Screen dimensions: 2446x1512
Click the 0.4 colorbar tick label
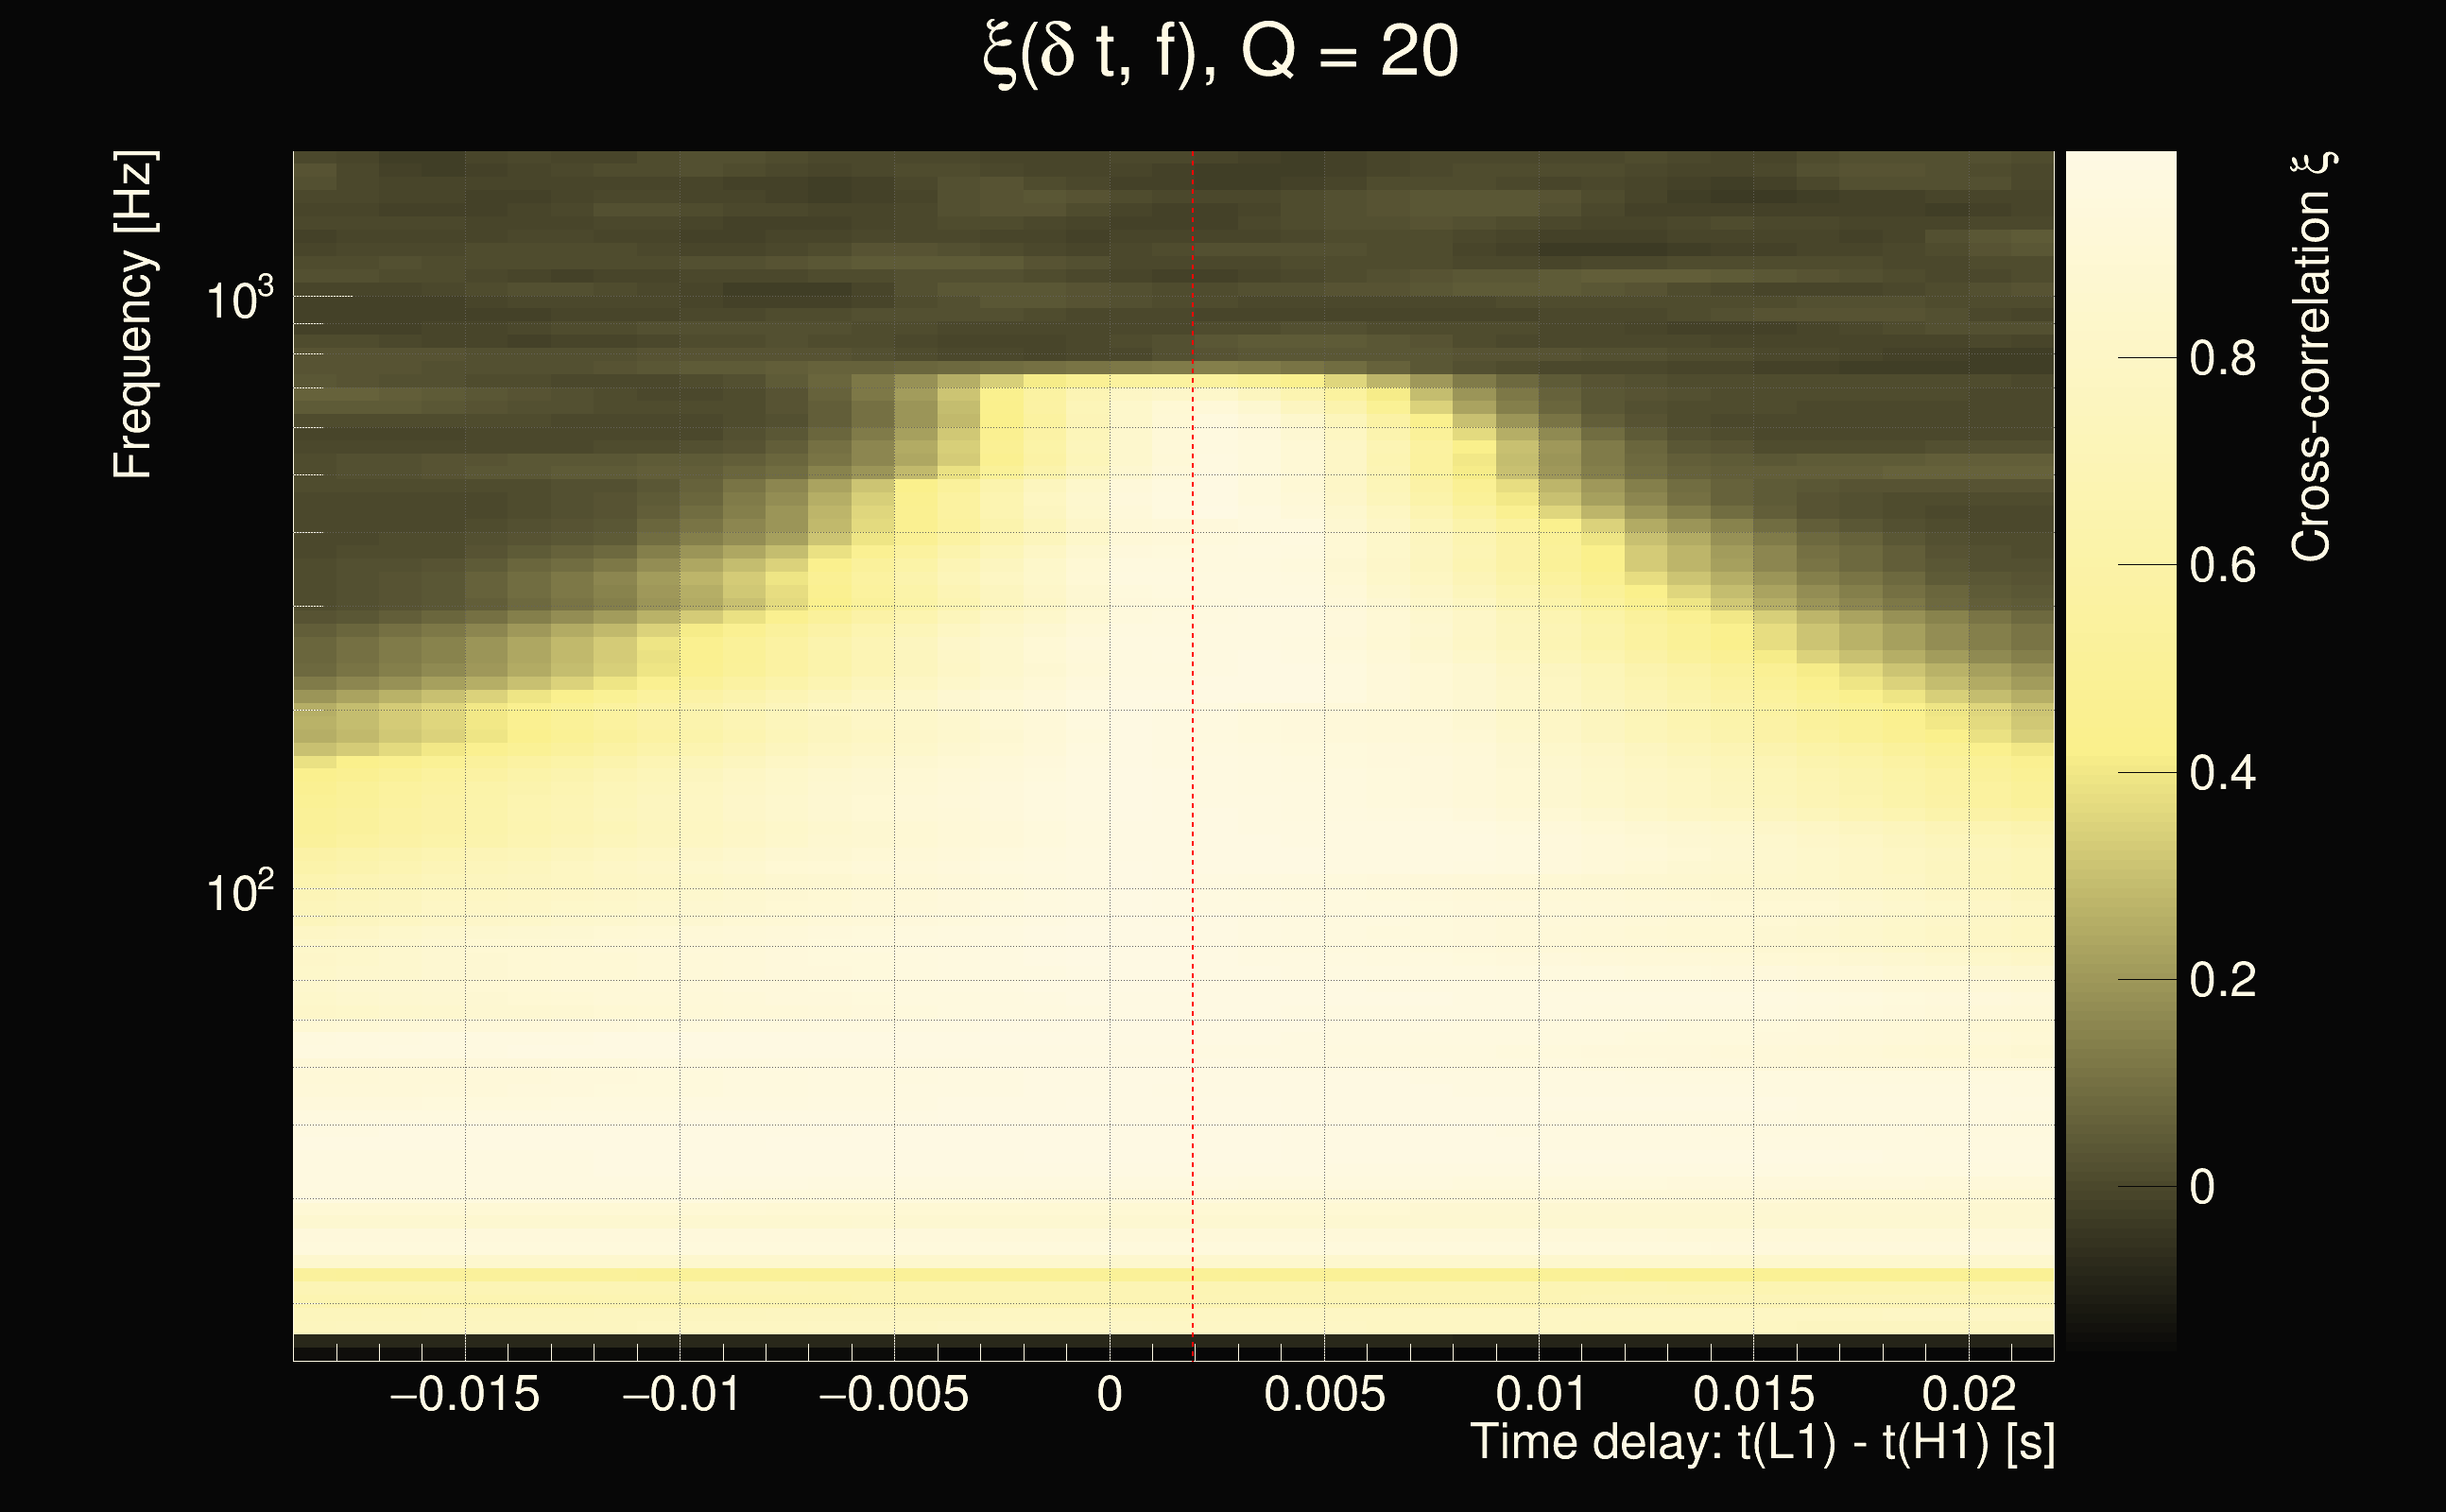point(2222,773)
